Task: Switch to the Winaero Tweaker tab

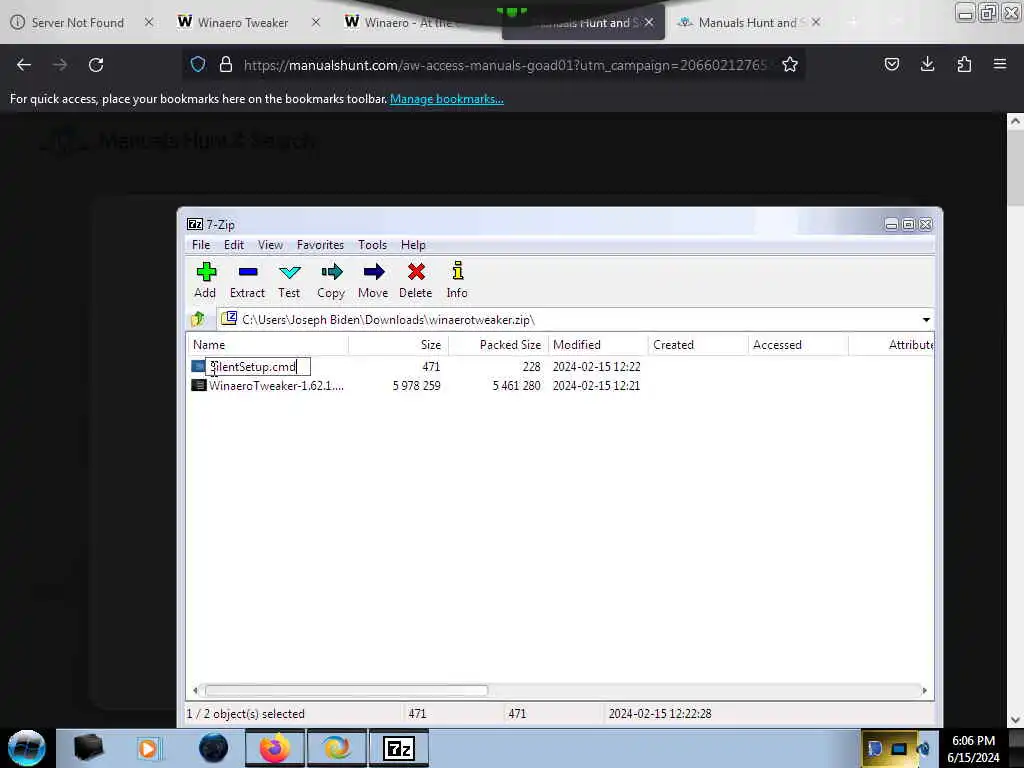Action: click(243, 22)
